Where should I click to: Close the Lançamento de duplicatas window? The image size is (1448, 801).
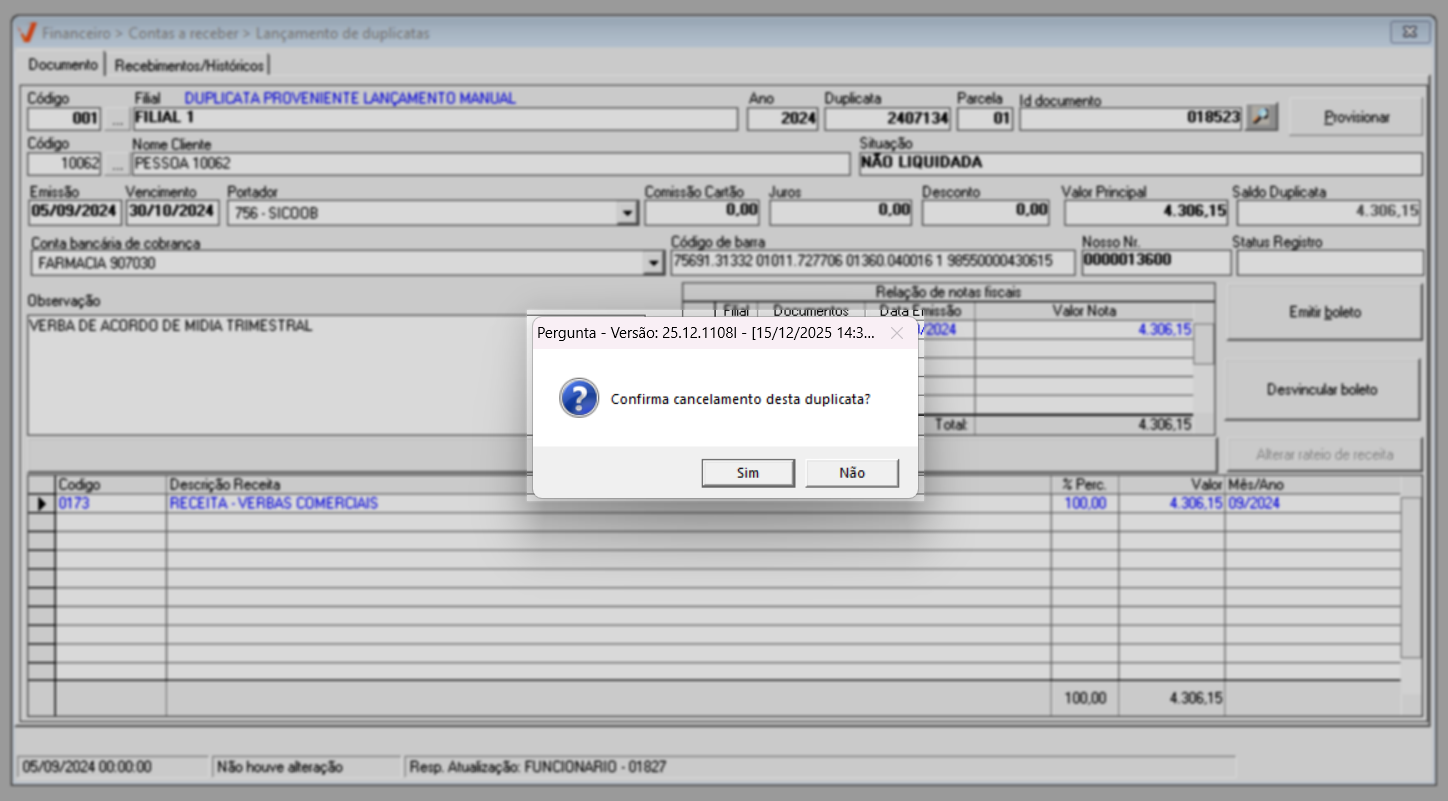click(1409, 32)
